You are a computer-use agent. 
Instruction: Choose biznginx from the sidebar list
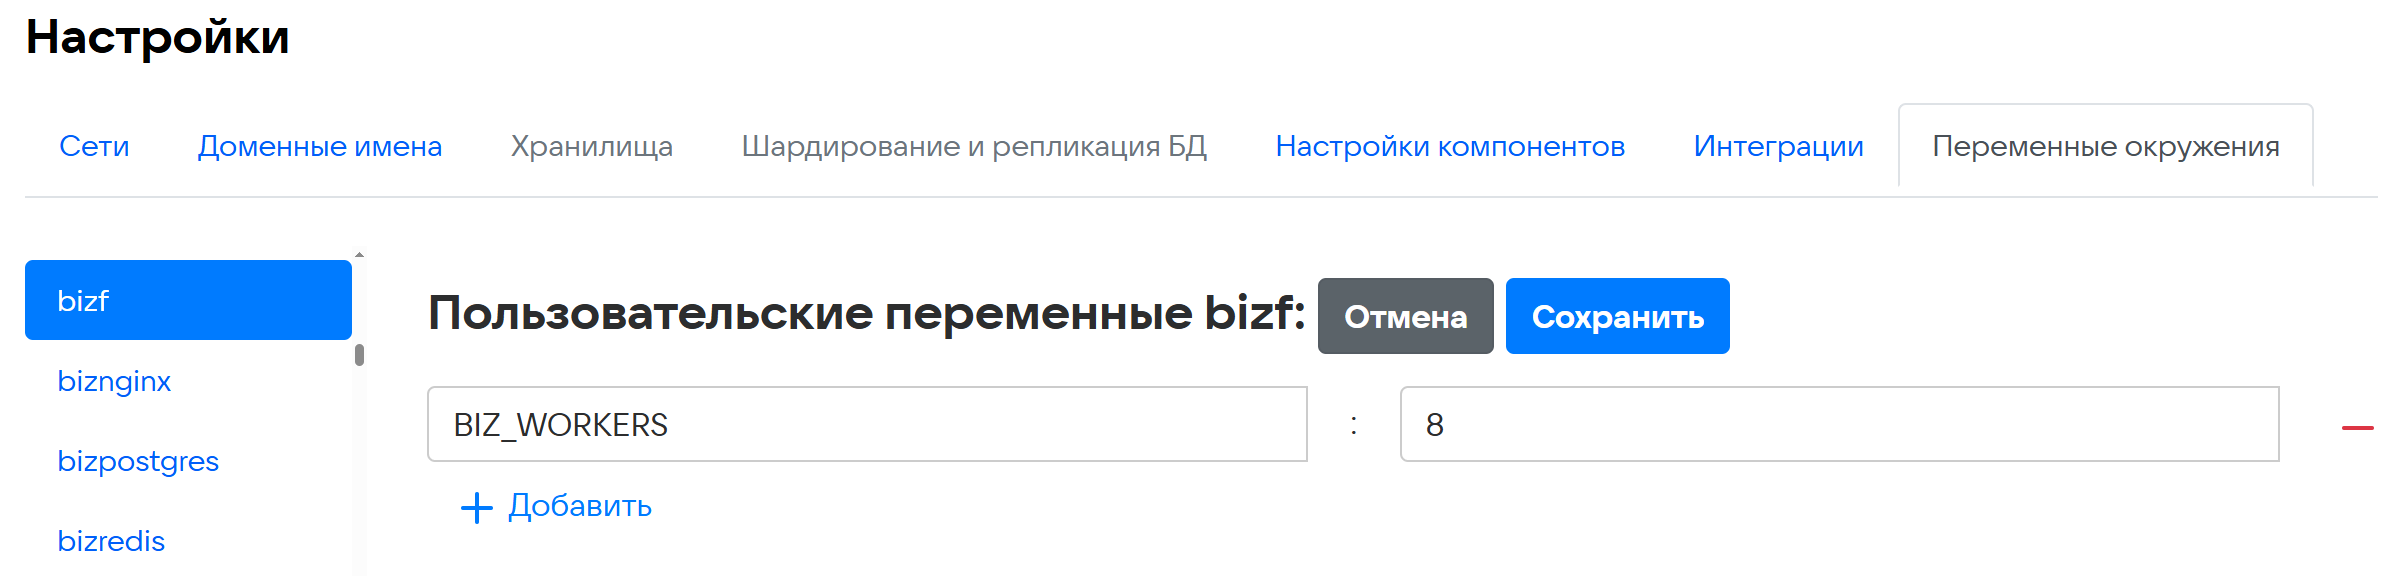pos(114,381)
